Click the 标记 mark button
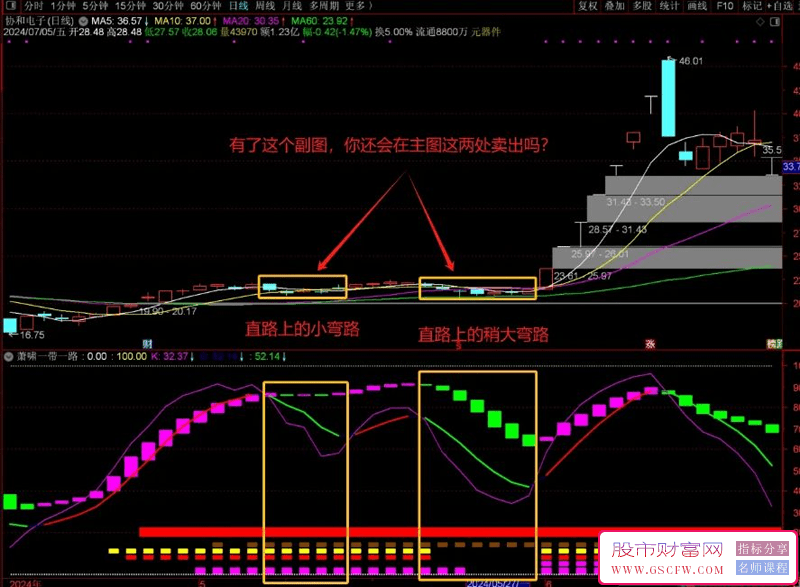Image resolution: width=800 pixels, height=587 pixels. pos(752,6)
